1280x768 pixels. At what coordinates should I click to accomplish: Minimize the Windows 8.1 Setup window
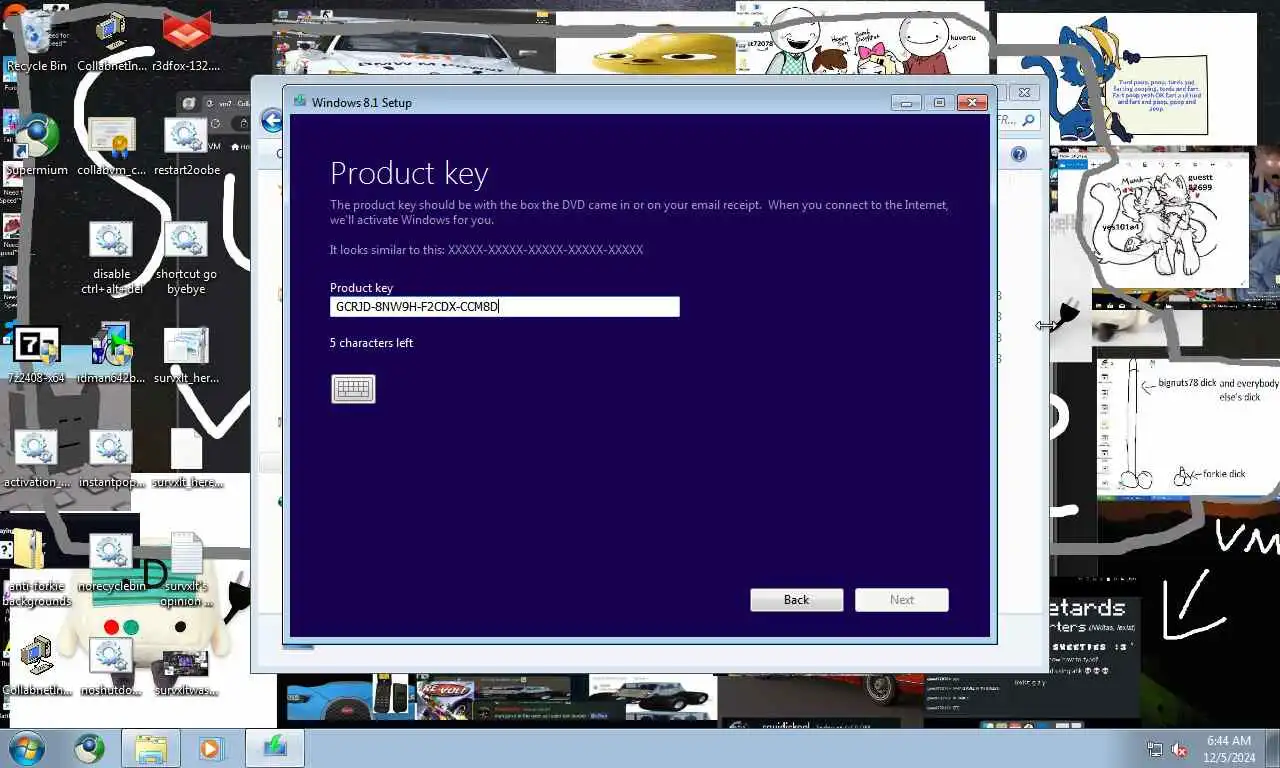906,102
